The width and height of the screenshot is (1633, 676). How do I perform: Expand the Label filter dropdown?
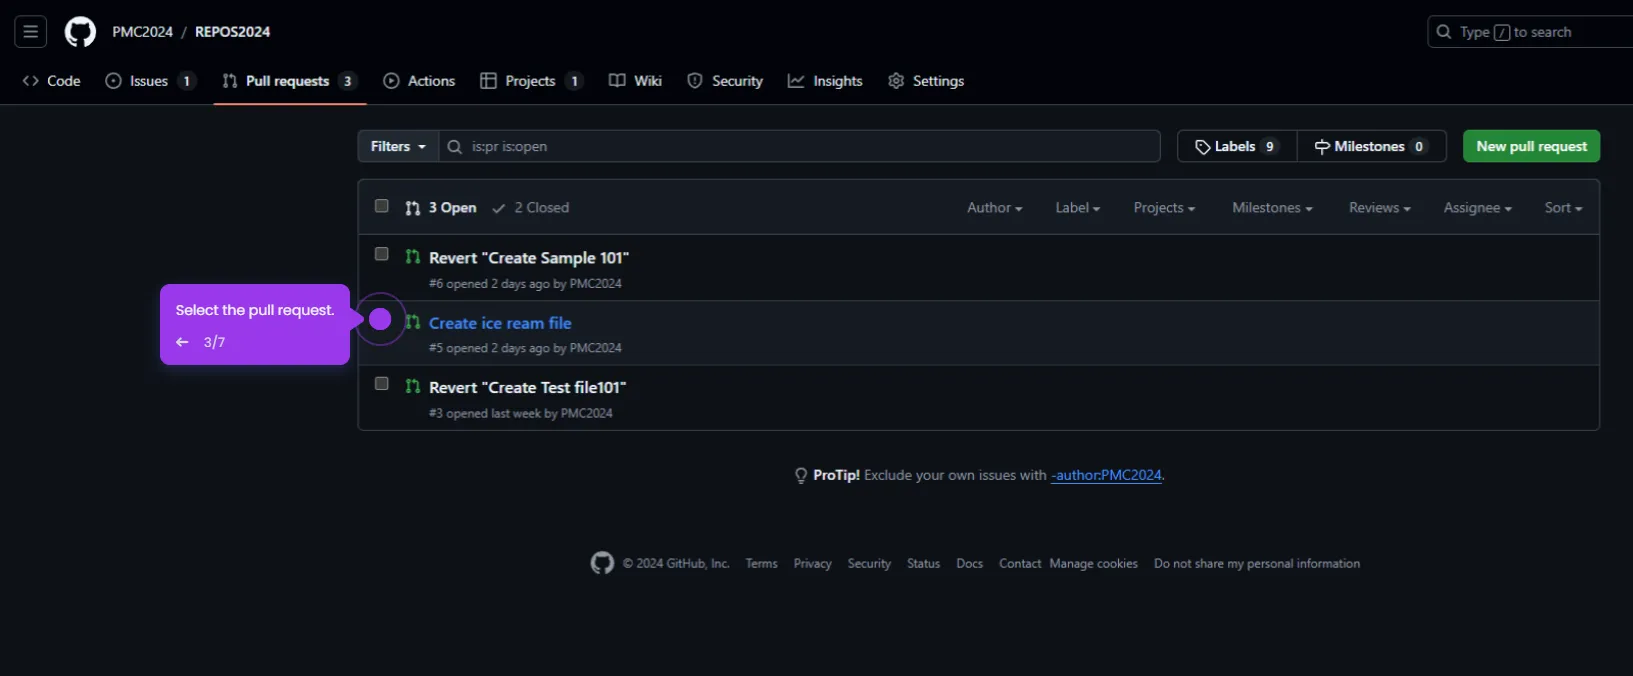click(x=1077, y=208)
